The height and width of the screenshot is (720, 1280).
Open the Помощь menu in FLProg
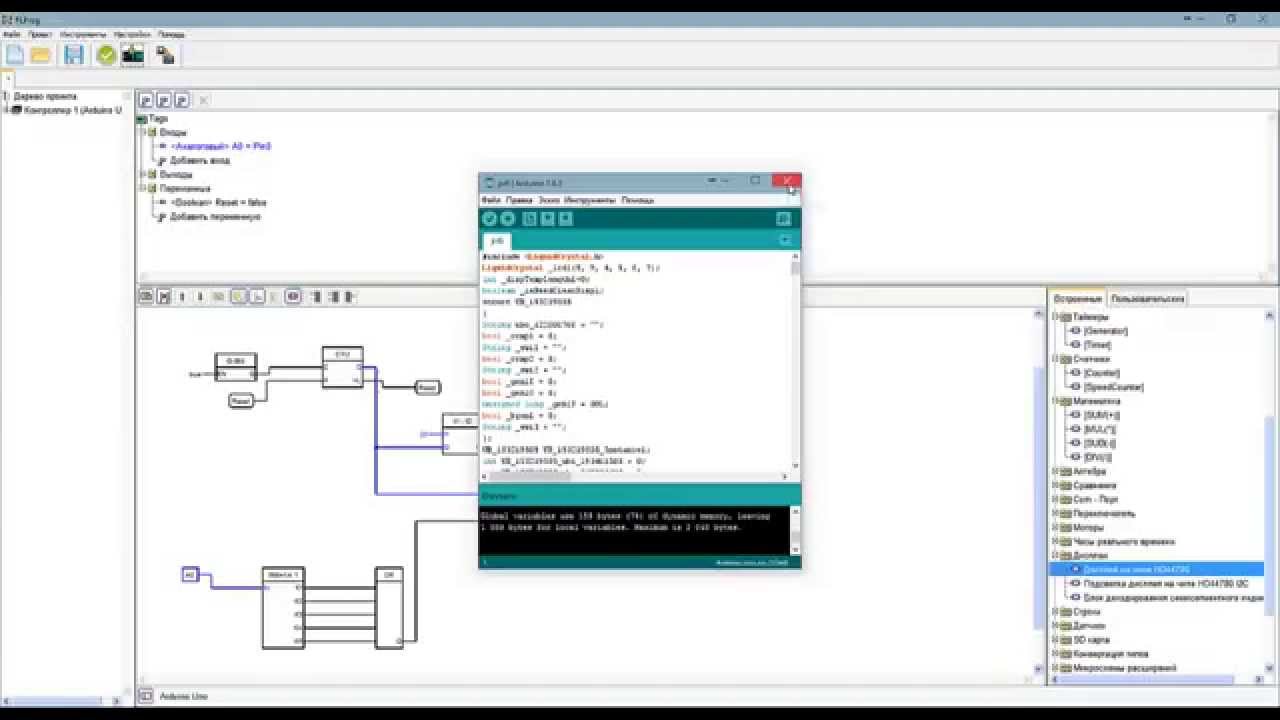point(170,34)
